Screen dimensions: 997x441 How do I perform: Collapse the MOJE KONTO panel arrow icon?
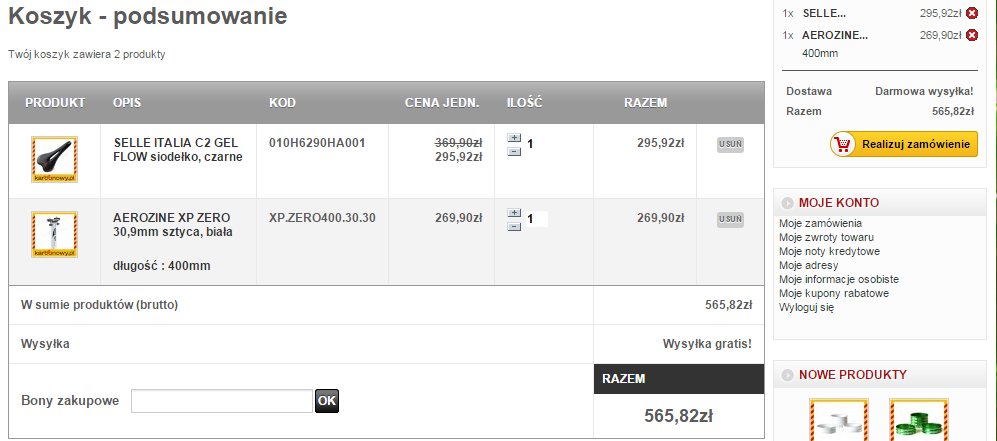pos(788,204)
